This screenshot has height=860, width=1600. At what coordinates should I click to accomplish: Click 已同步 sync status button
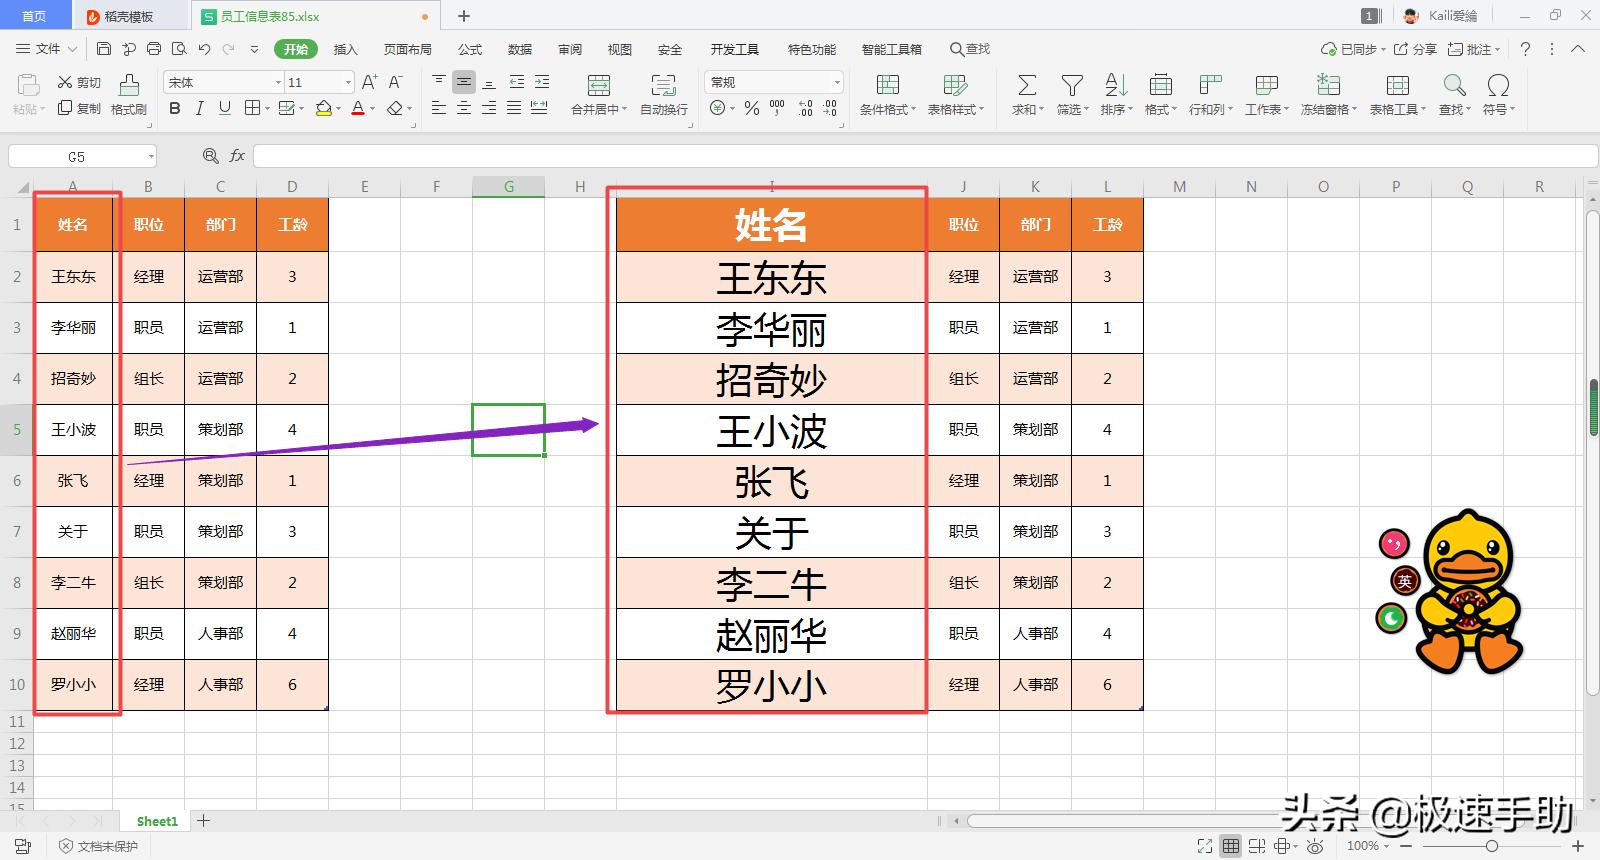[x=1353, y=49]
